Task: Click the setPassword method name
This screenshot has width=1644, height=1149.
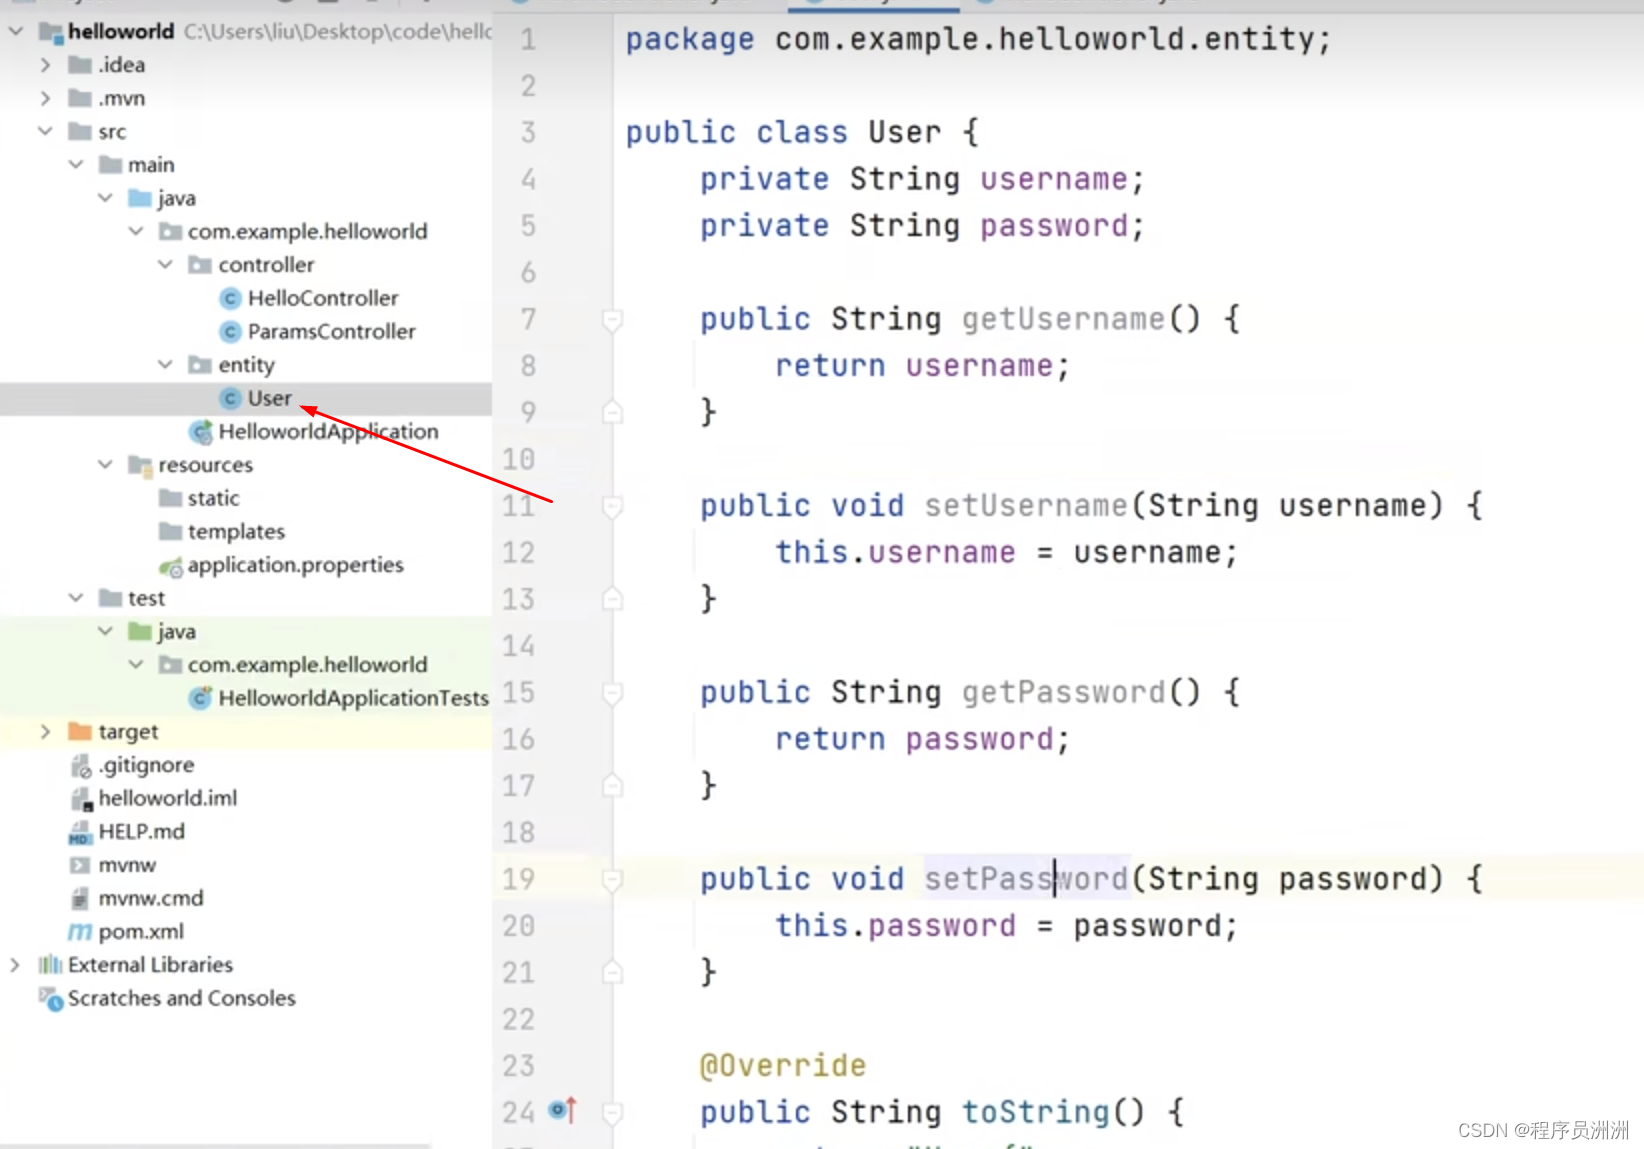Action: [x=1025, y=878]
